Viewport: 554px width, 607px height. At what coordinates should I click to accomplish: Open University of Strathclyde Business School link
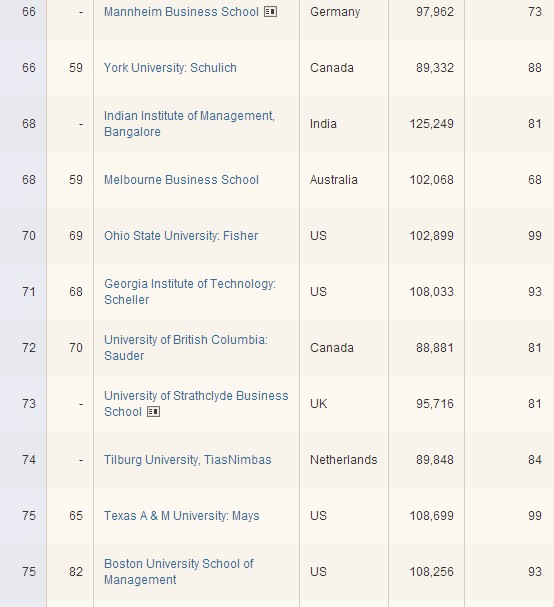[x=196, y=403]
